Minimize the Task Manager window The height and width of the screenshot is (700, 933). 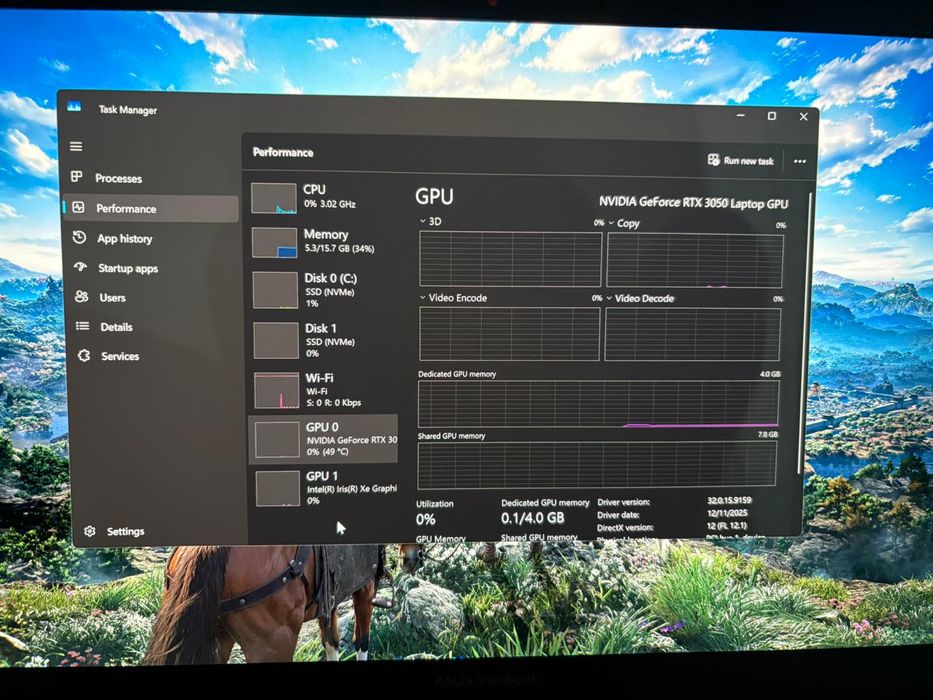click(740, 114)
